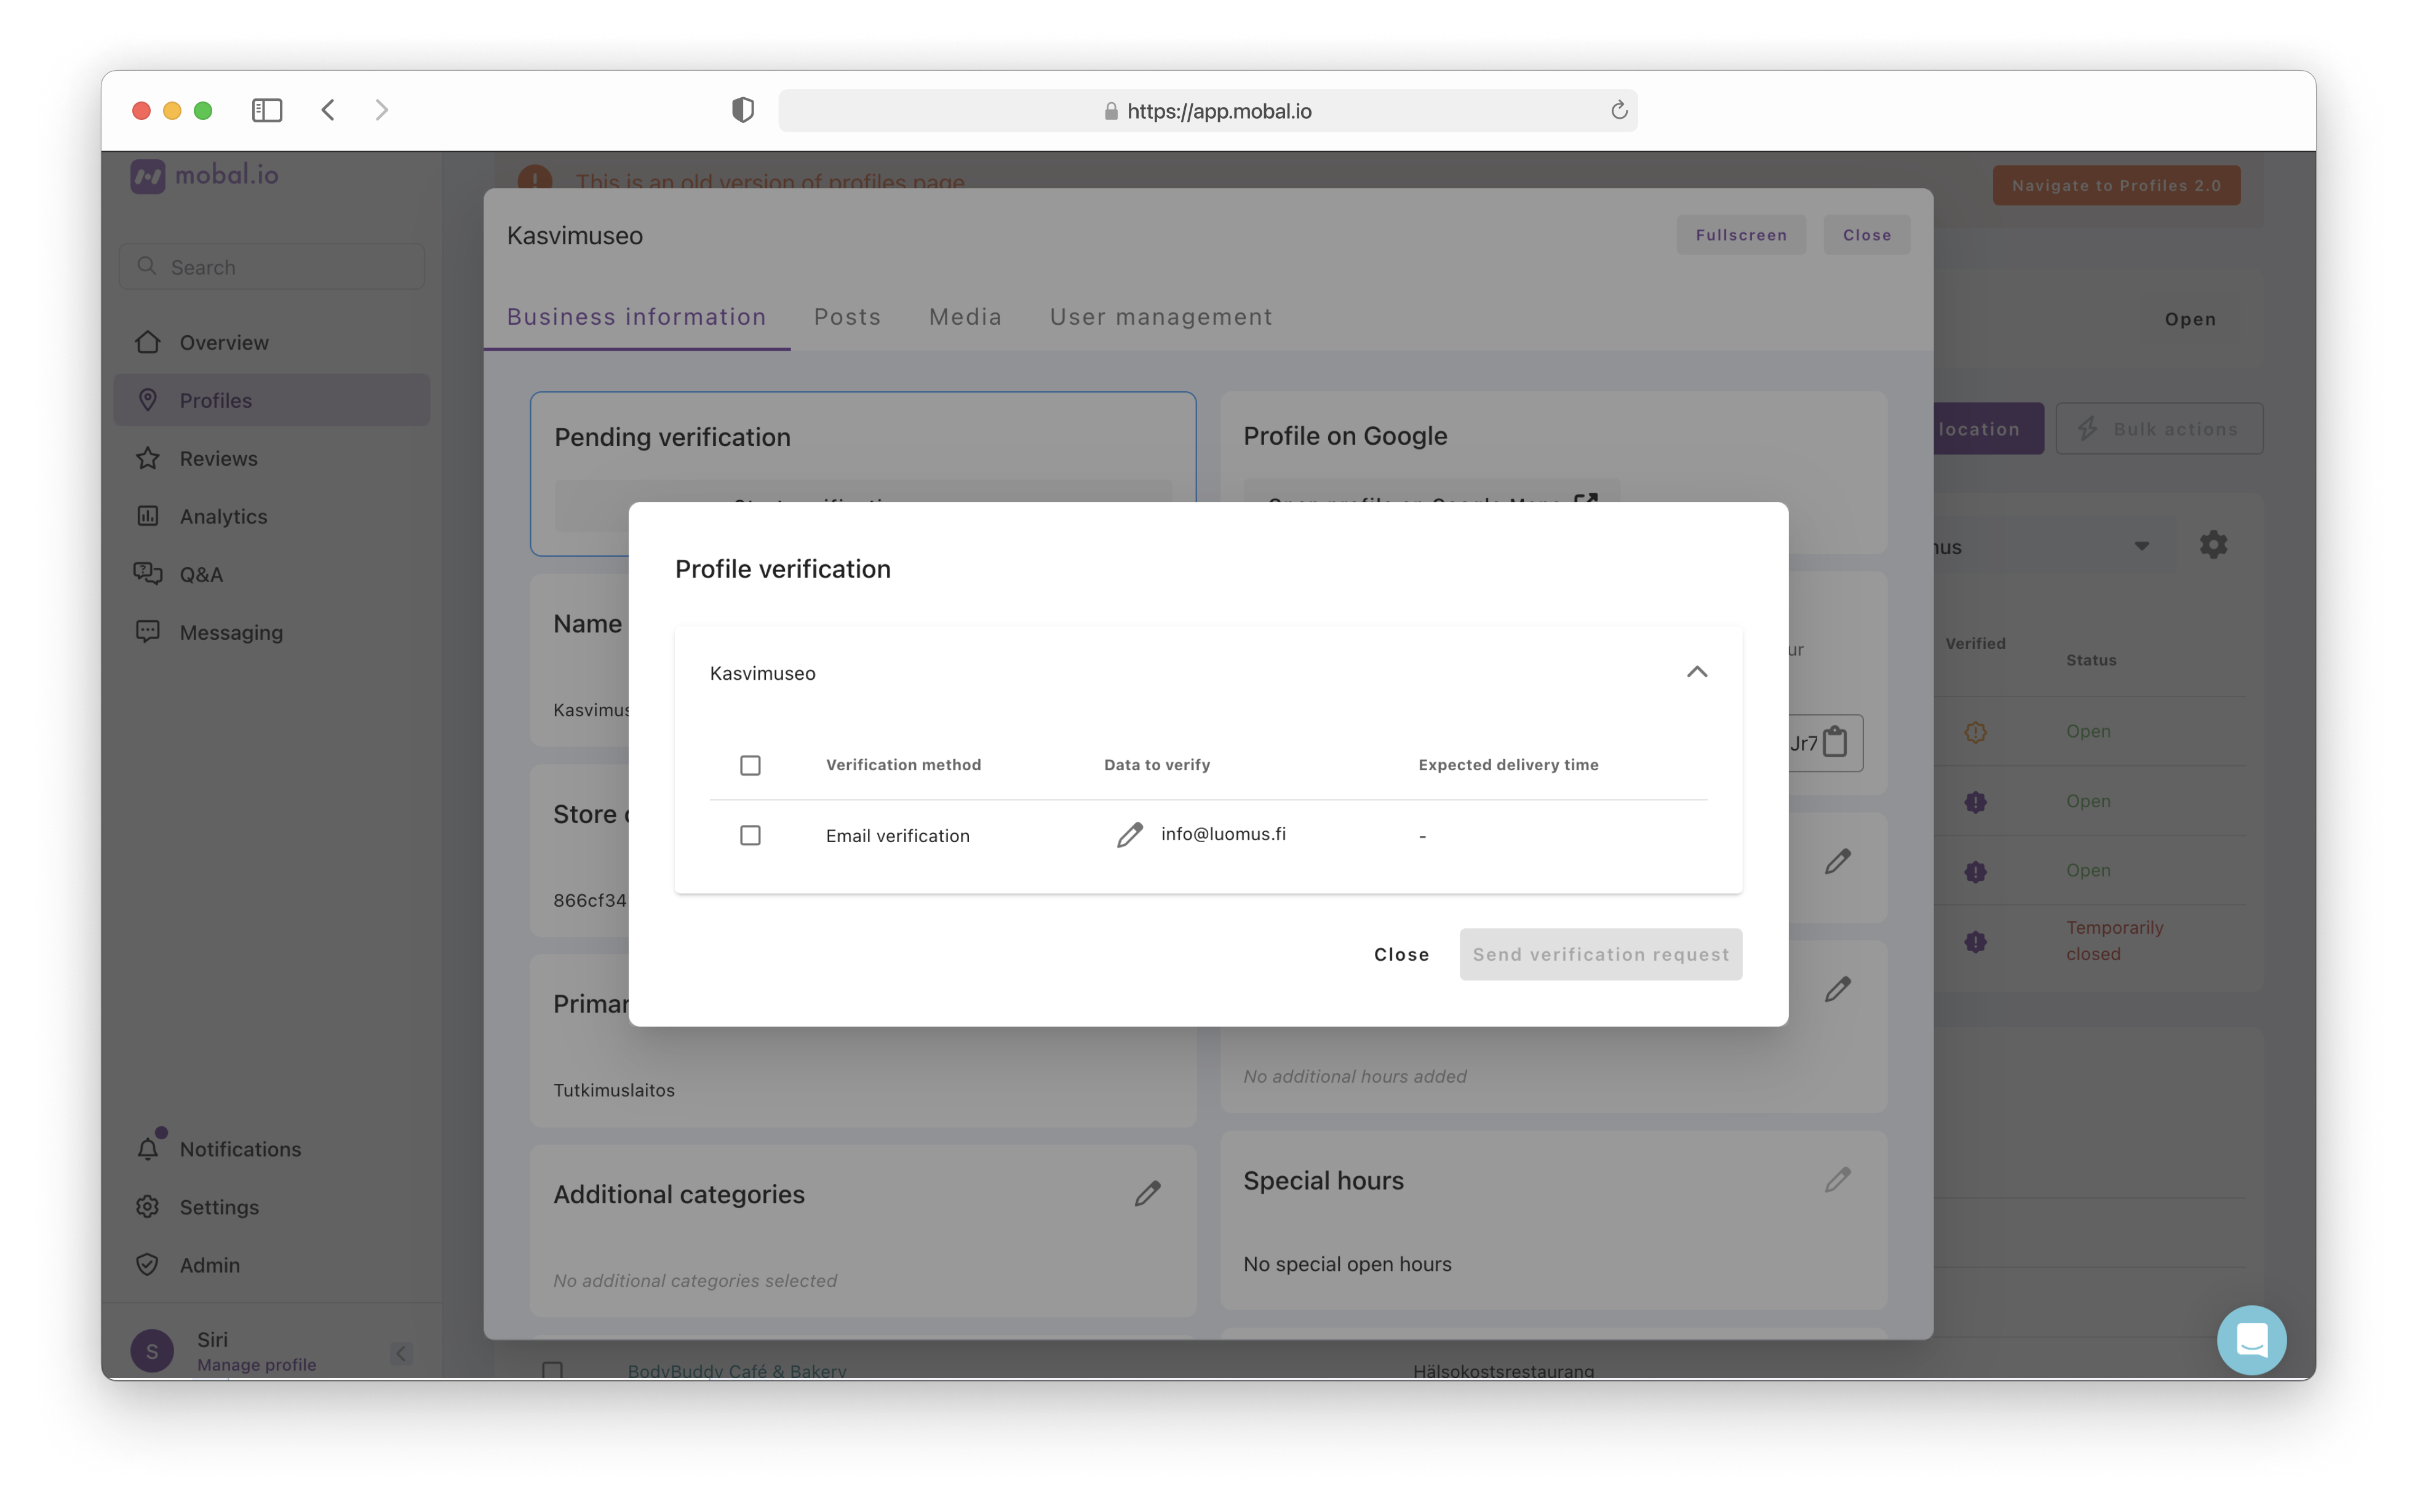Check the Email verification checkbox
The height and width of the screenshot is (1512, 2417).
(750, 835)
